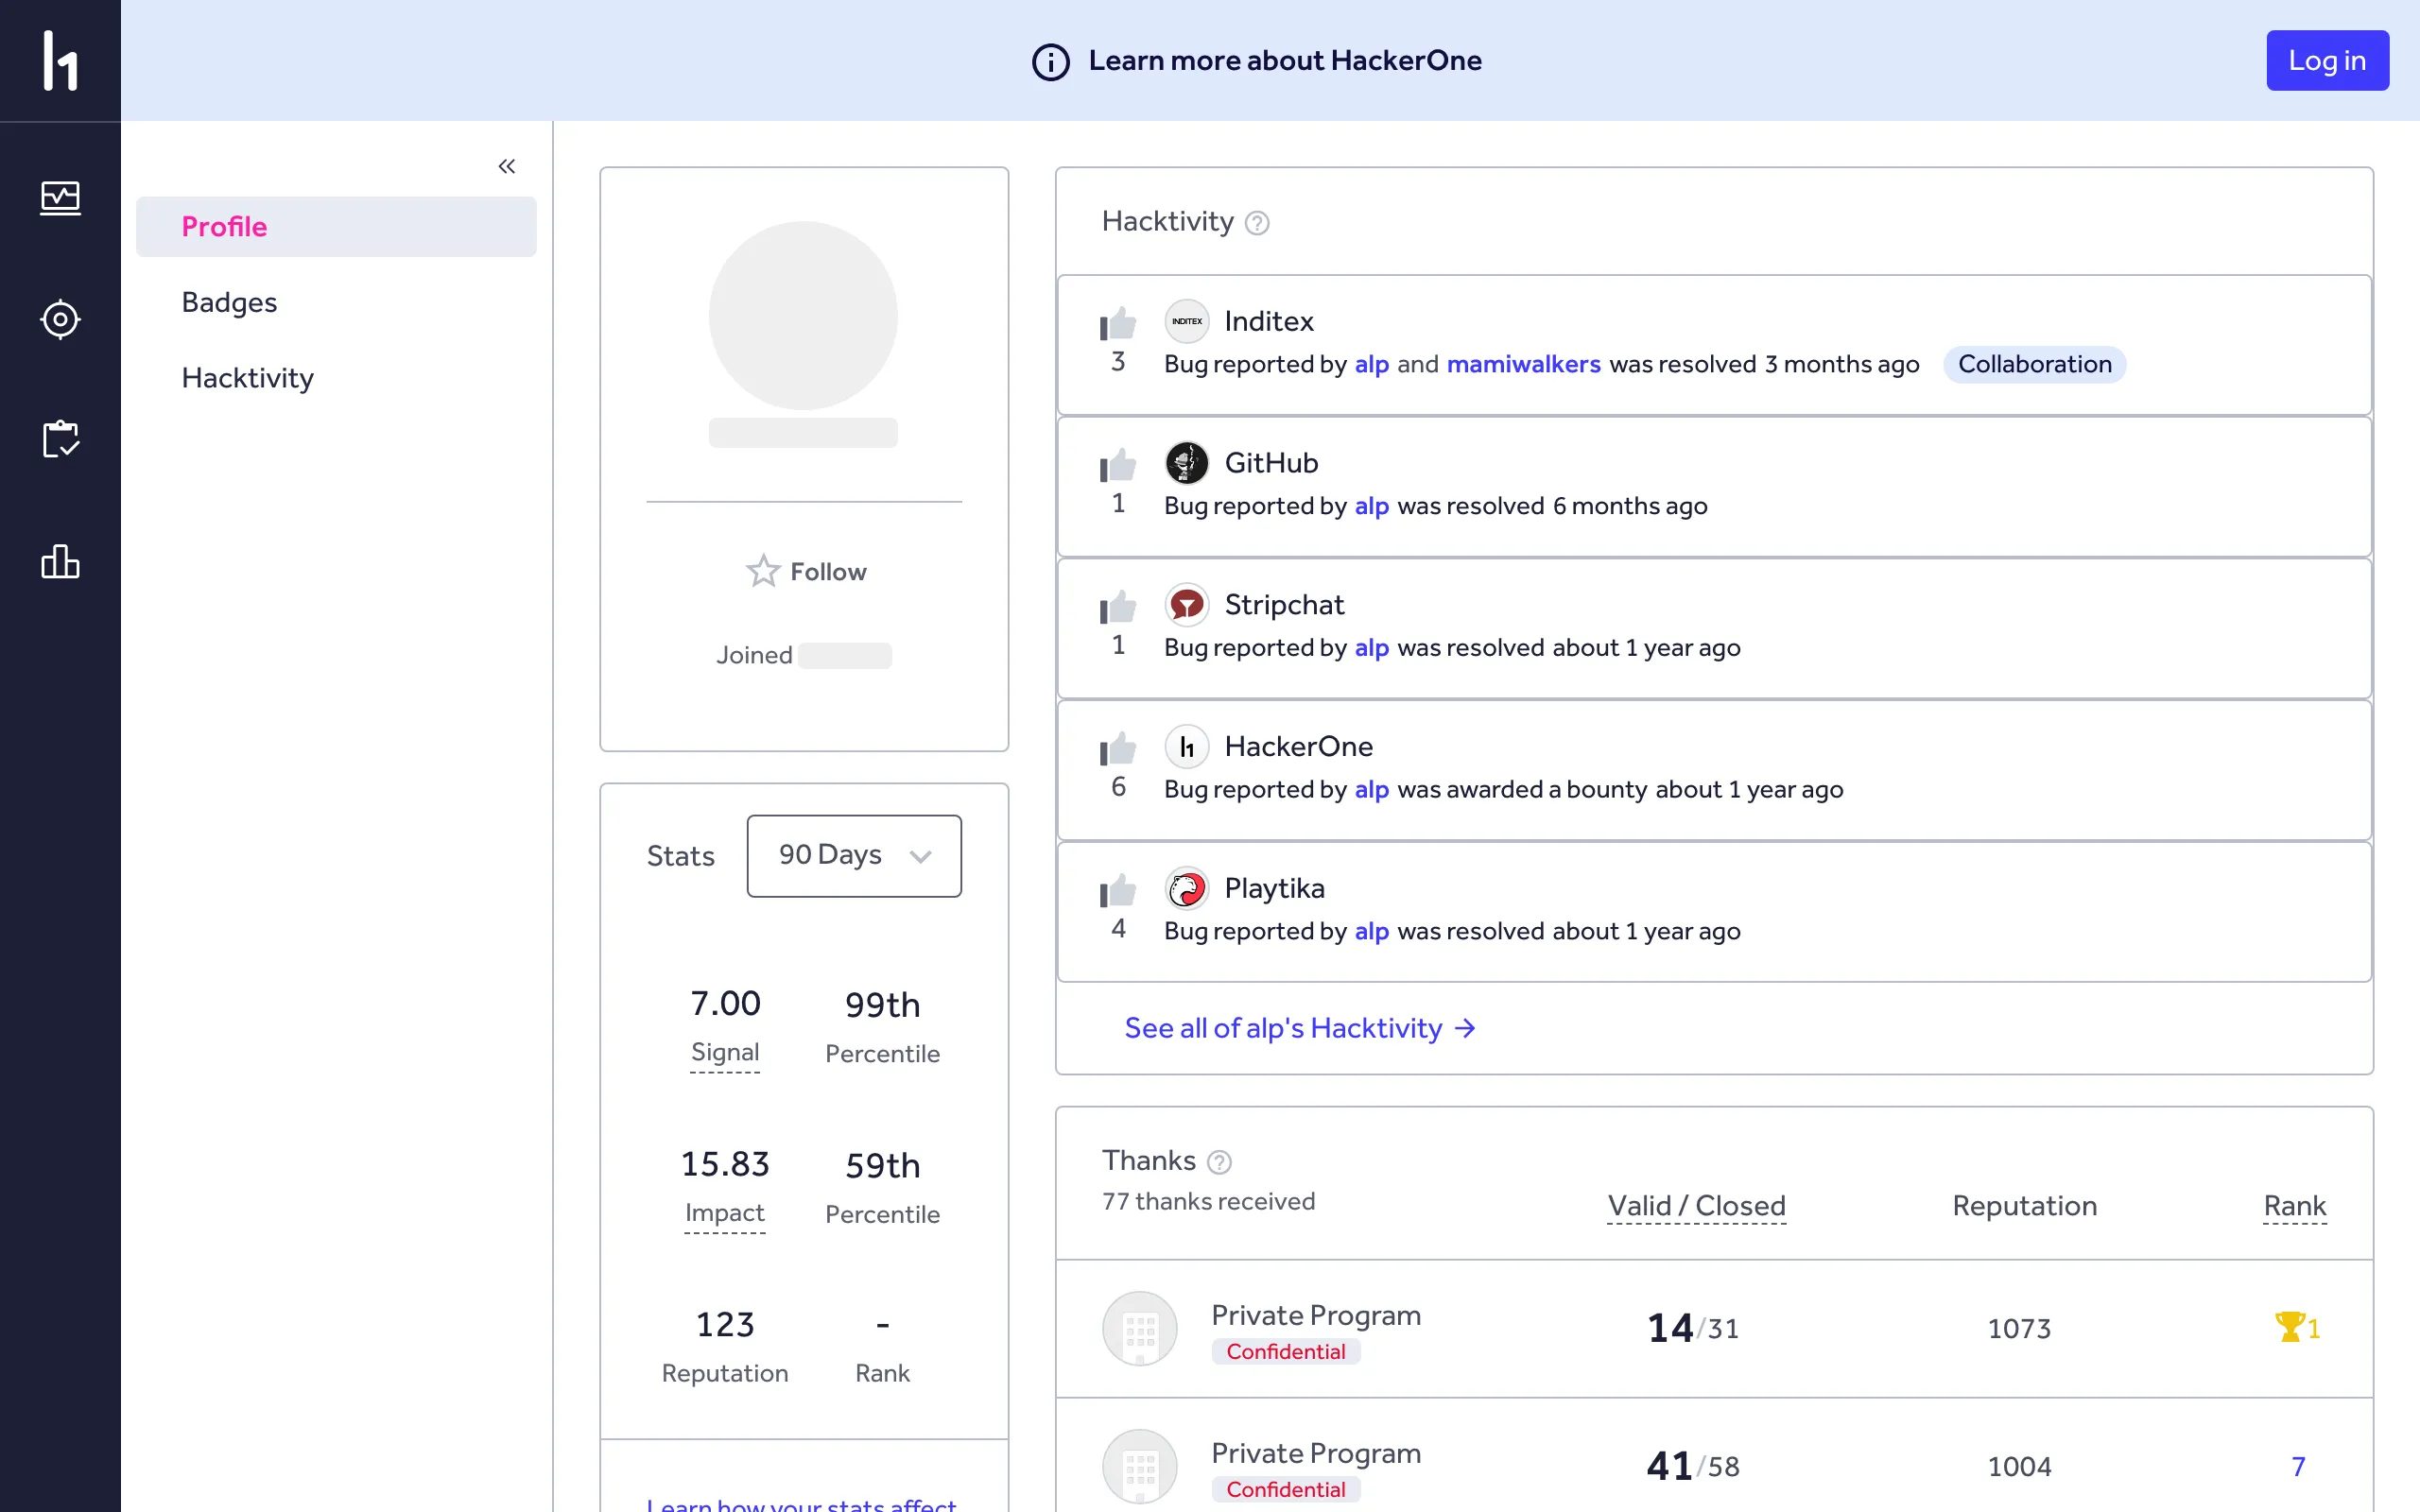
Task: Open alp link in the Inditex report
Action: [1371, 365]
